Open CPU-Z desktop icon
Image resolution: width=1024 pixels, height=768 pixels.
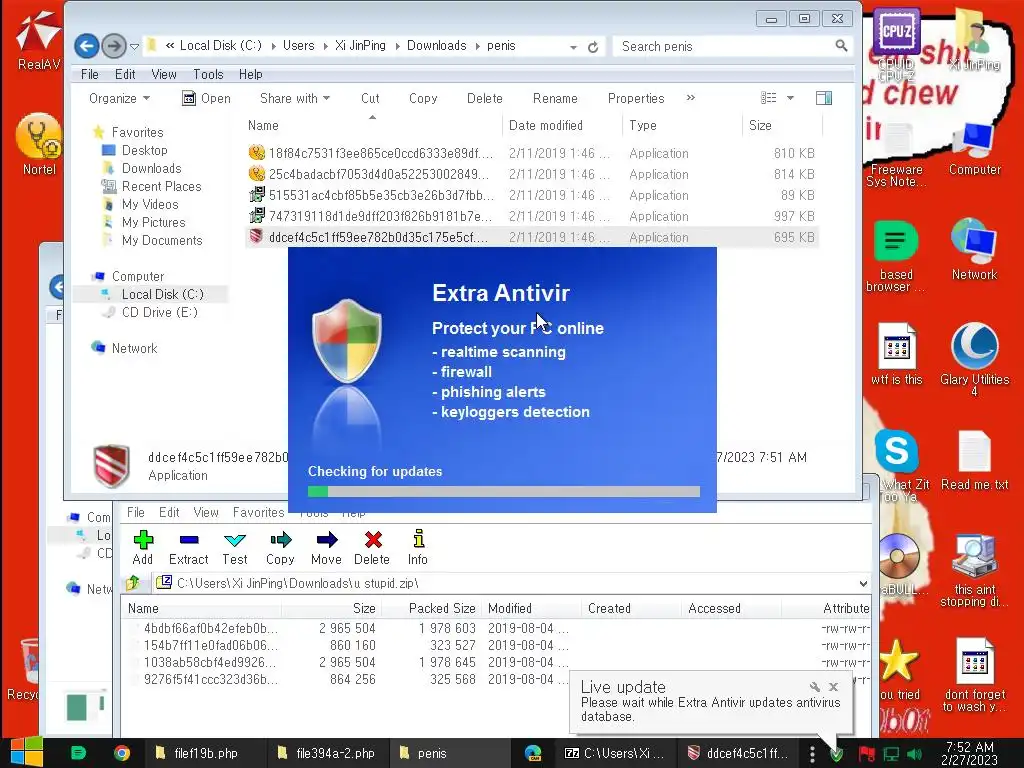[x=896, y=44]
